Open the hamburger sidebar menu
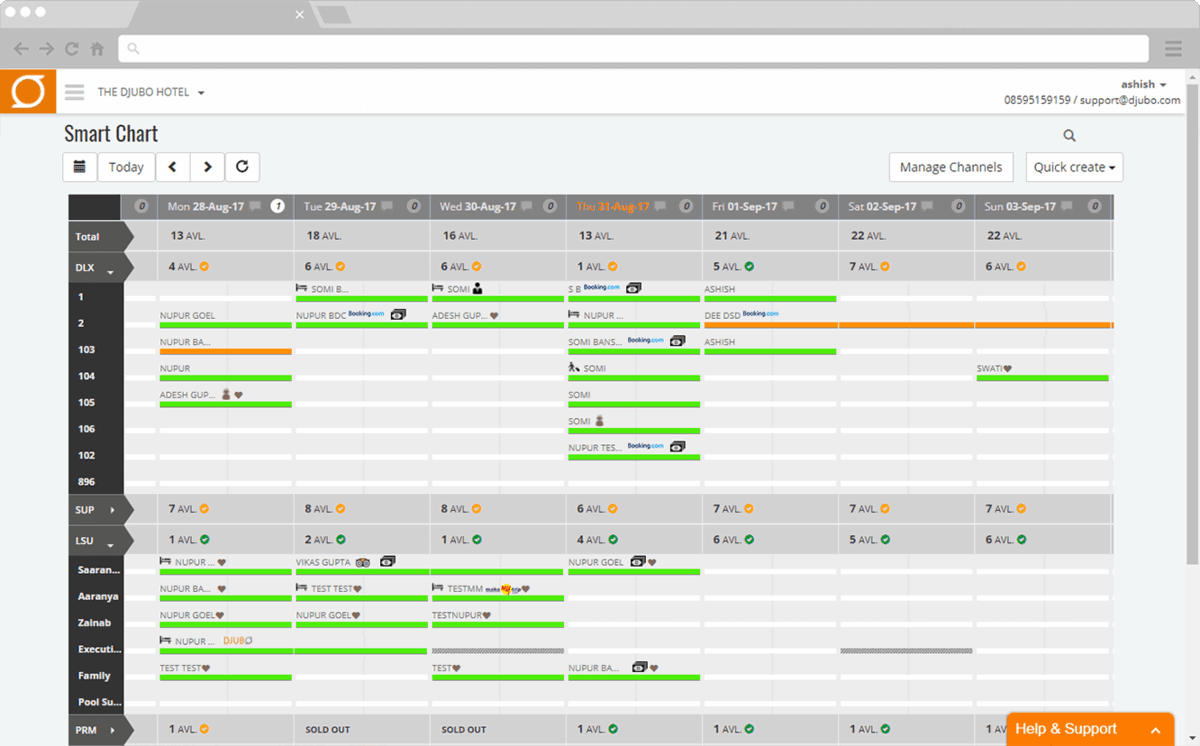Screen dimensions: 1200x746 pyautogui.click(x=74, y=92)
